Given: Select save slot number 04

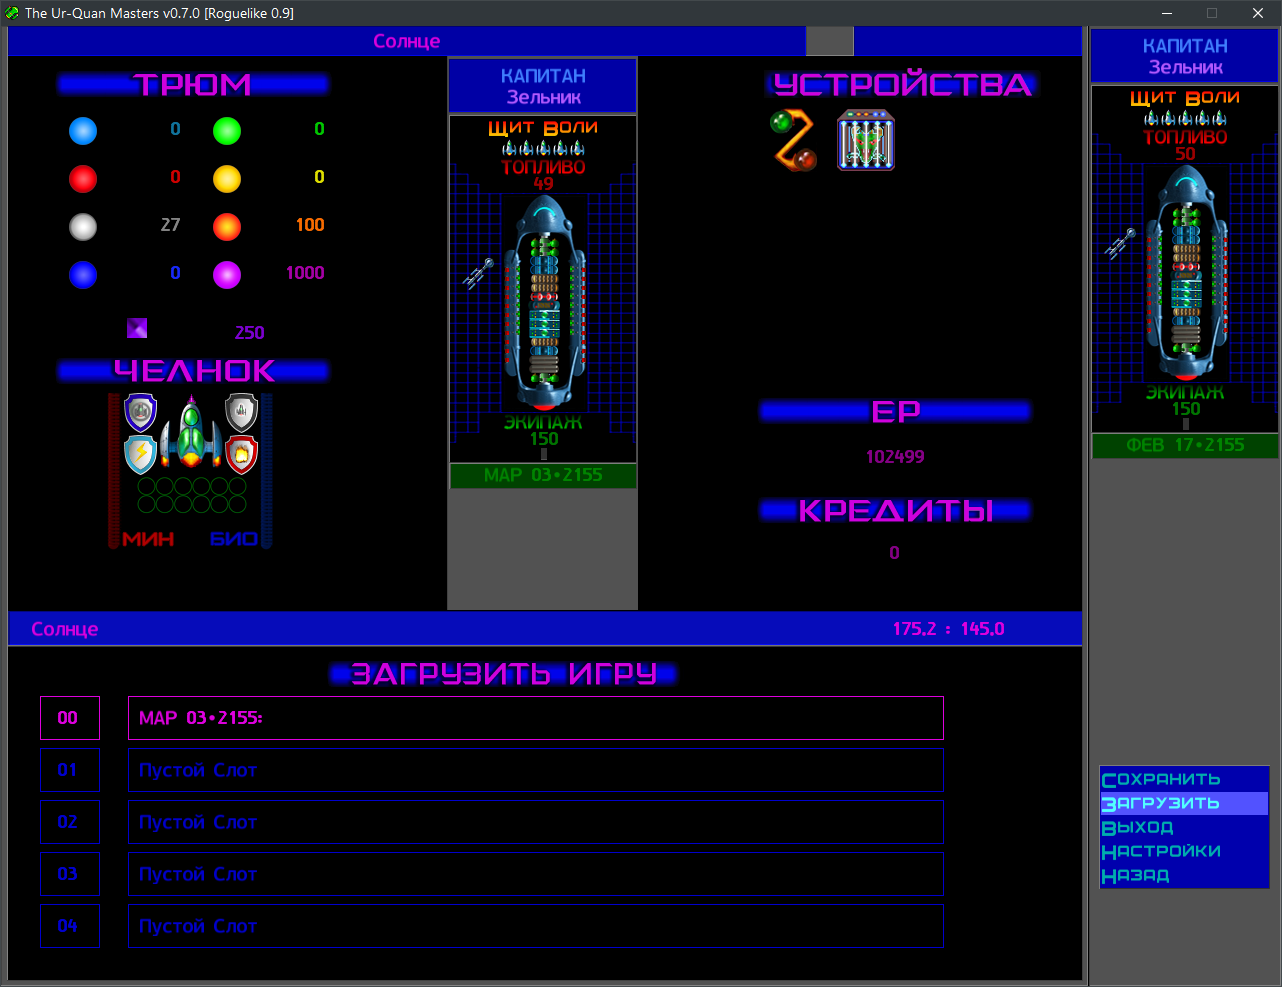Looking at the screenshot, I should pyautogui.click(x=70, y=926).
